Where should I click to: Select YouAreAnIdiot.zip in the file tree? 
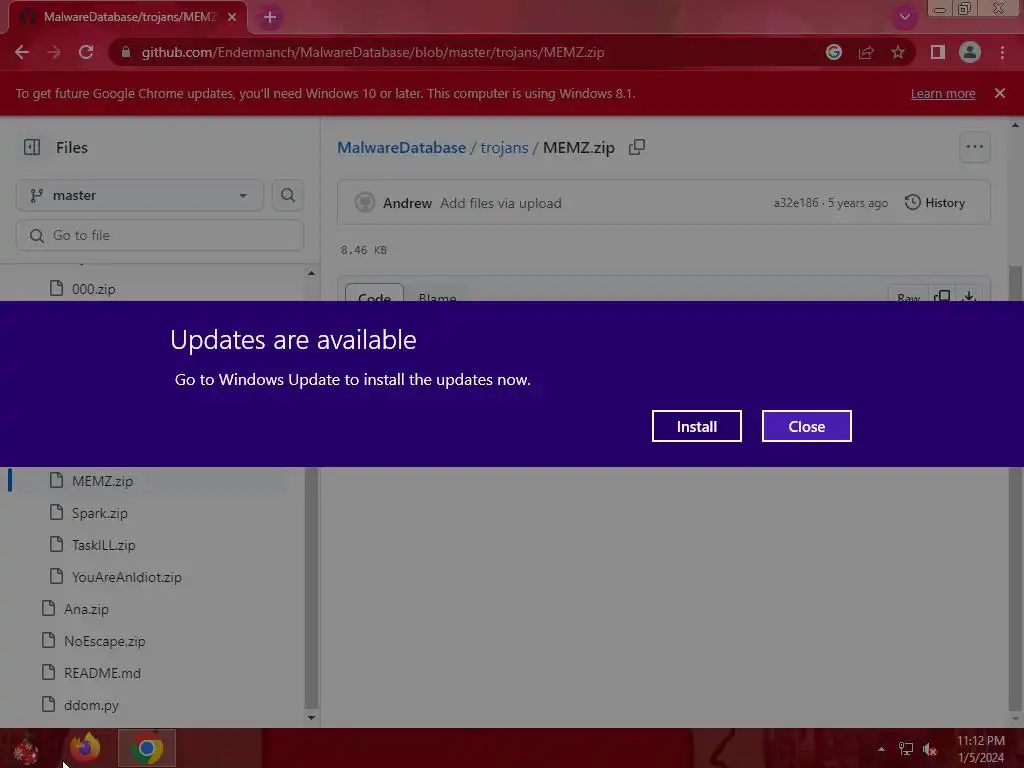(126, 577)
